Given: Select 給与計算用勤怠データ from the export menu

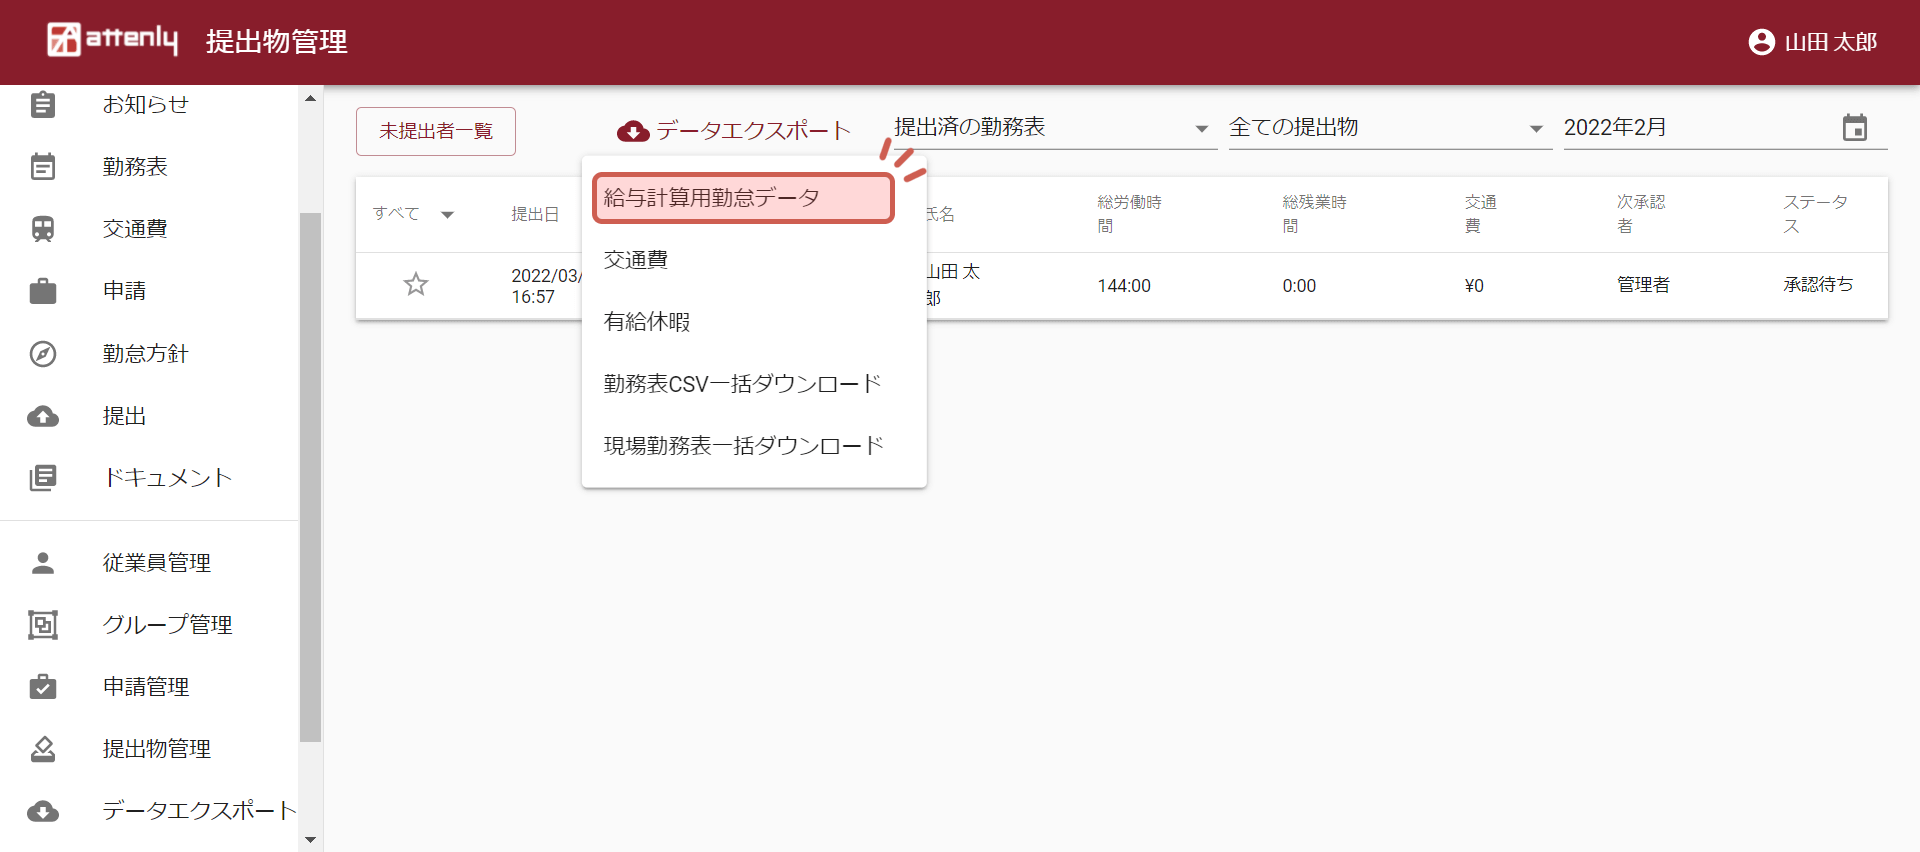Looking at the screenshot, I should pos(742,198).
